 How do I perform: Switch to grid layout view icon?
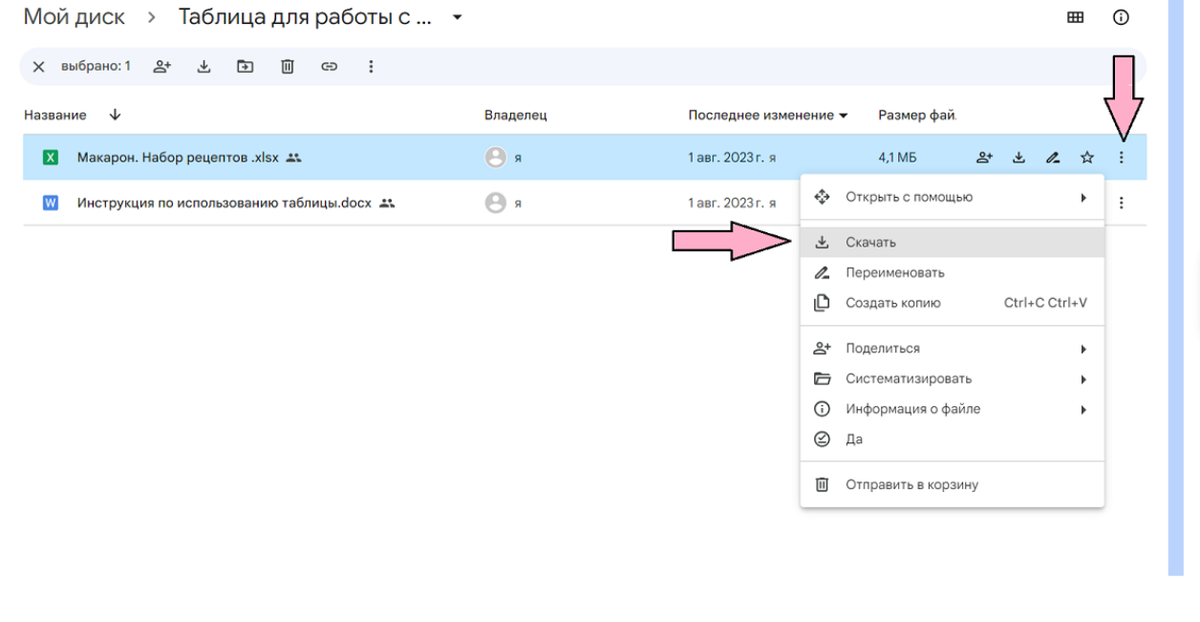(1076, 17)
